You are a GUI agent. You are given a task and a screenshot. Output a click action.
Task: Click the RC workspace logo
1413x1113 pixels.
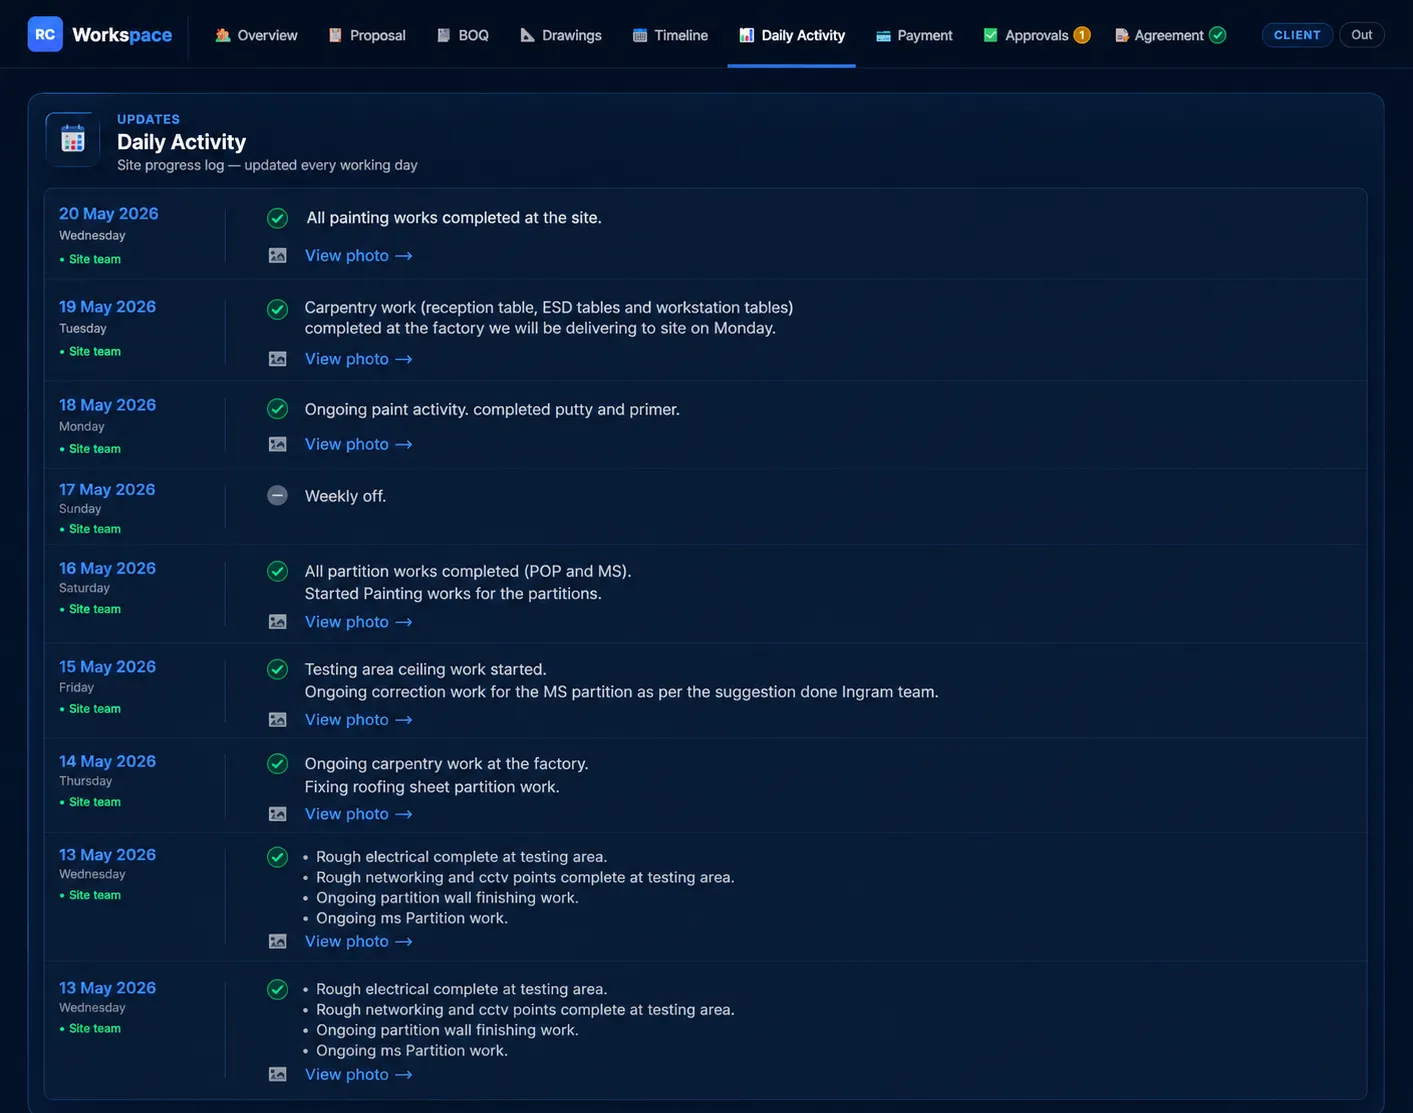coord(45,34)
